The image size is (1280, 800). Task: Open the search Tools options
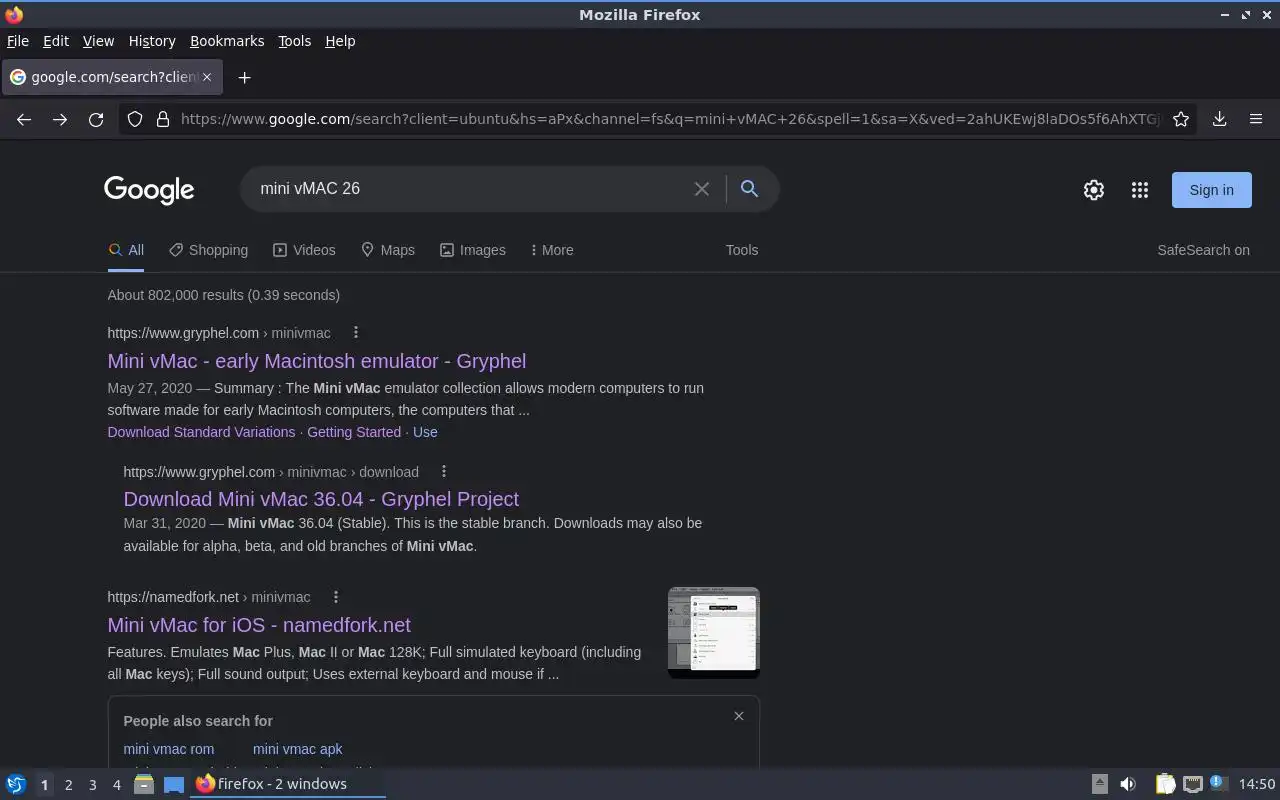(742, 250)
